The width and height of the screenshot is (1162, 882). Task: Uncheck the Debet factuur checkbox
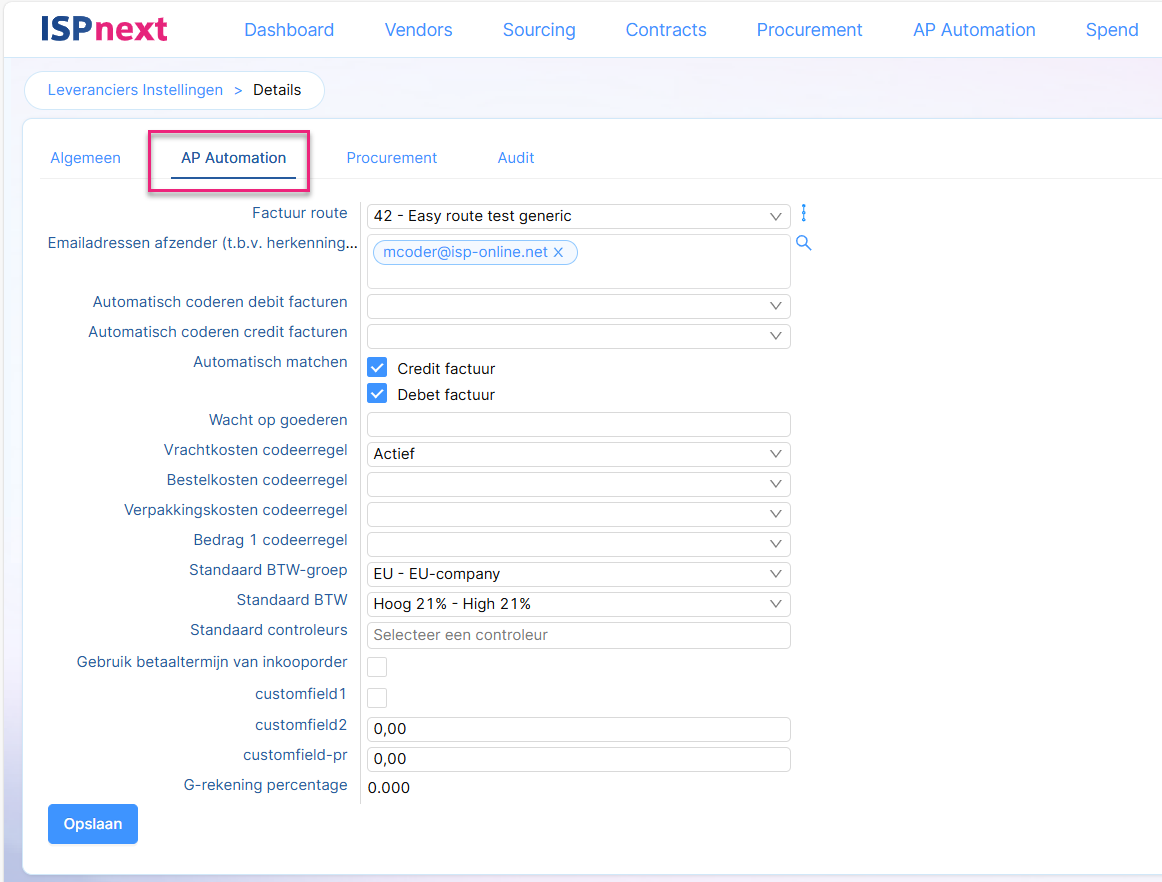[x=377, y=394]
